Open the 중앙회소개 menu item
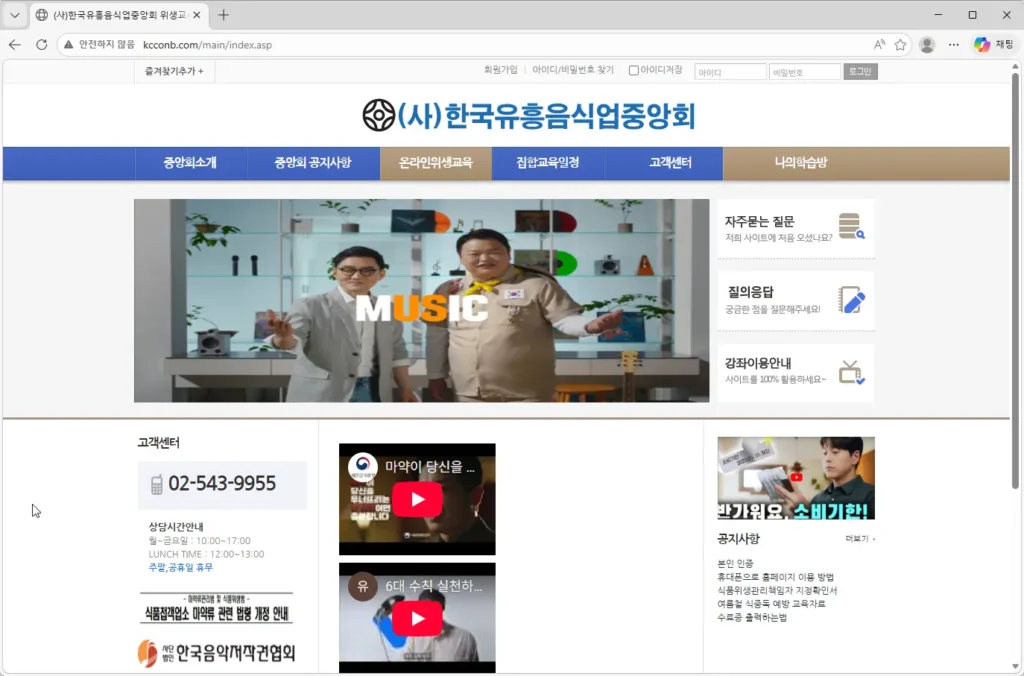 pyautogui.click(x=190, y=163)
